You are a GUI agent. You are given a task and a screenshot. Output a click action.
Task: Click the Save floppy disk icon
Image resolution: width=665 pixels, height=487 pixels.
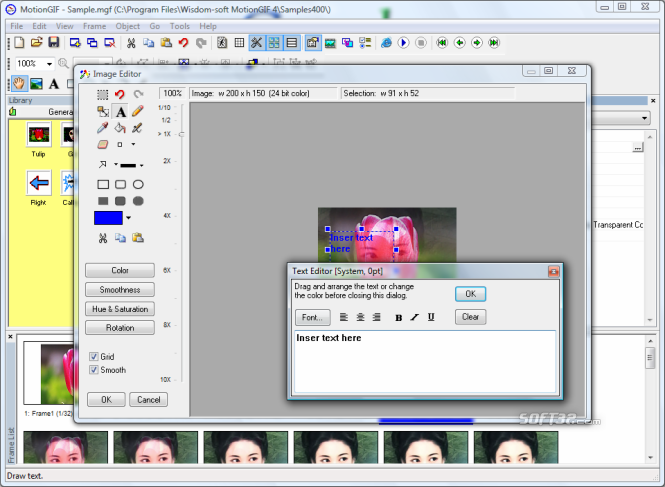(53, 42)
